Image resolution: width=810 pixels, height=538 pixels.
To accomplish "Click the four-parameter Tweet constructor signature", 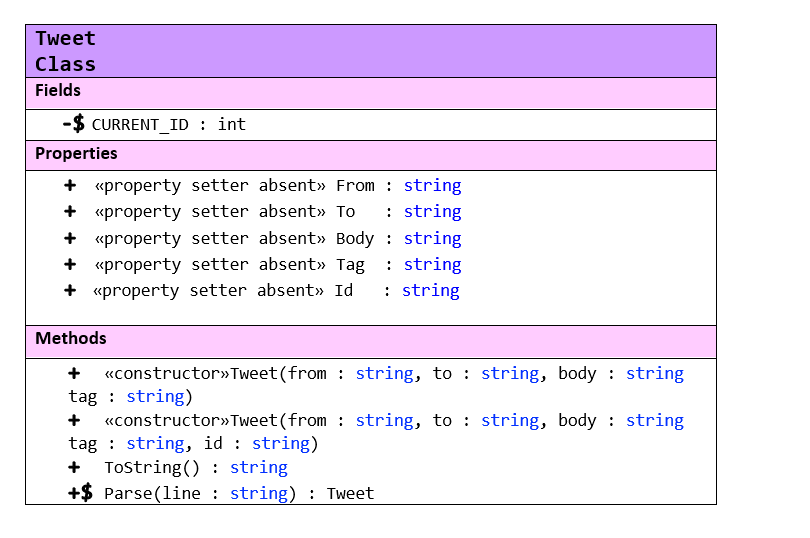I will click(376, 385).
